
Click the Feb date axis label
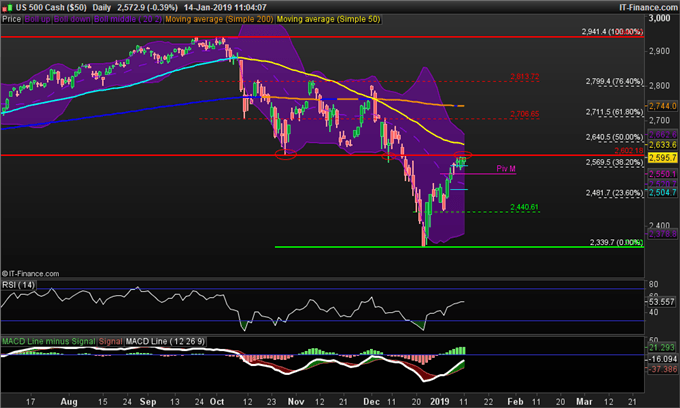(515, 401)
